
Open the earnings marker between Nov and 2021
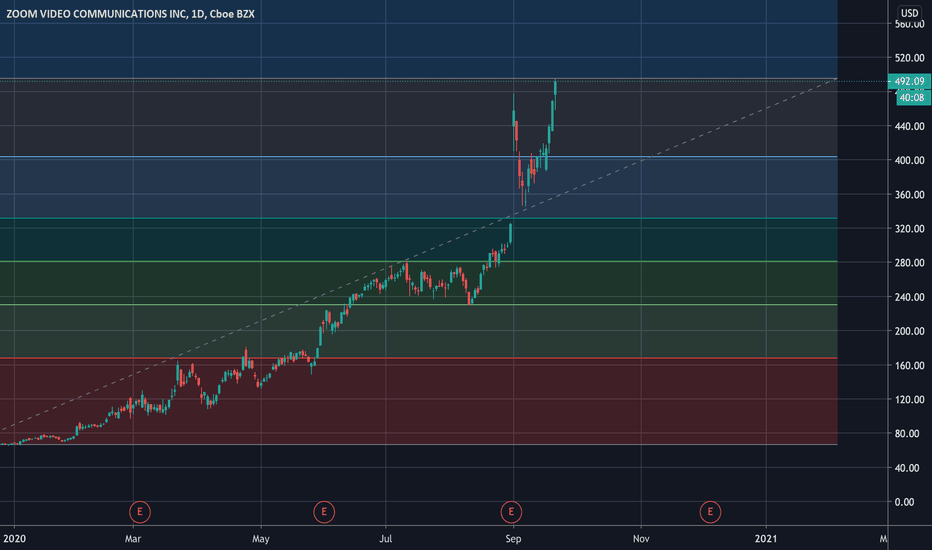(x=710, y=512)
